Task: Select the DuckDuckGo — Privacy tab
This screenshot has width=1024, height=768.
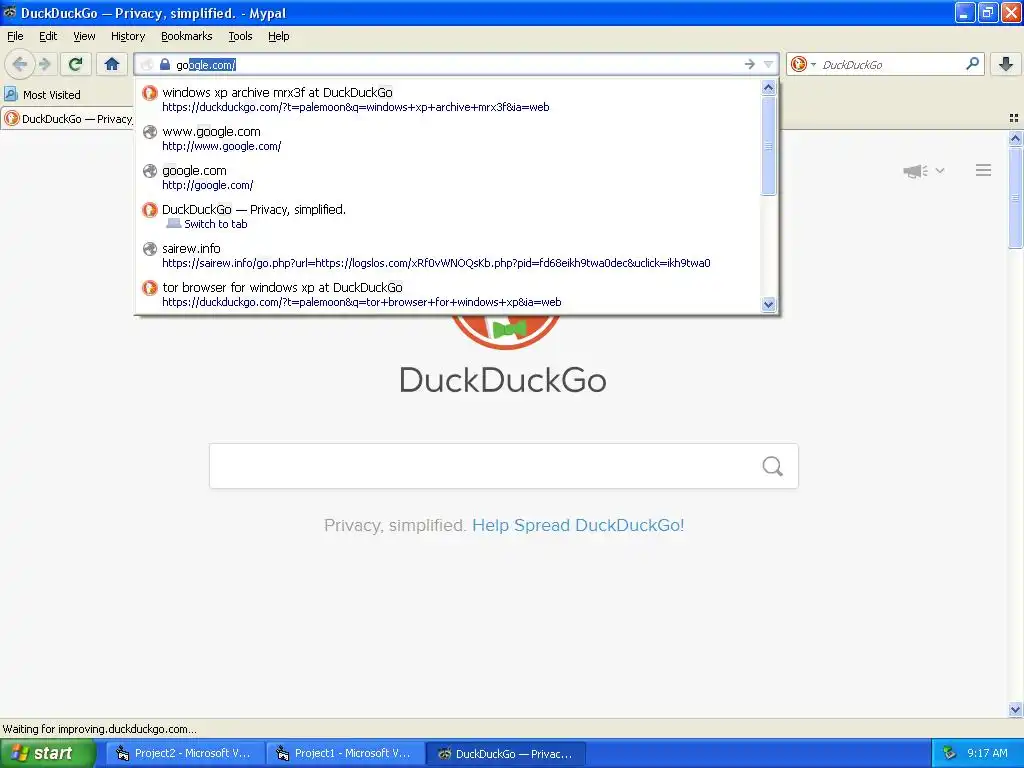Action: 67,119
